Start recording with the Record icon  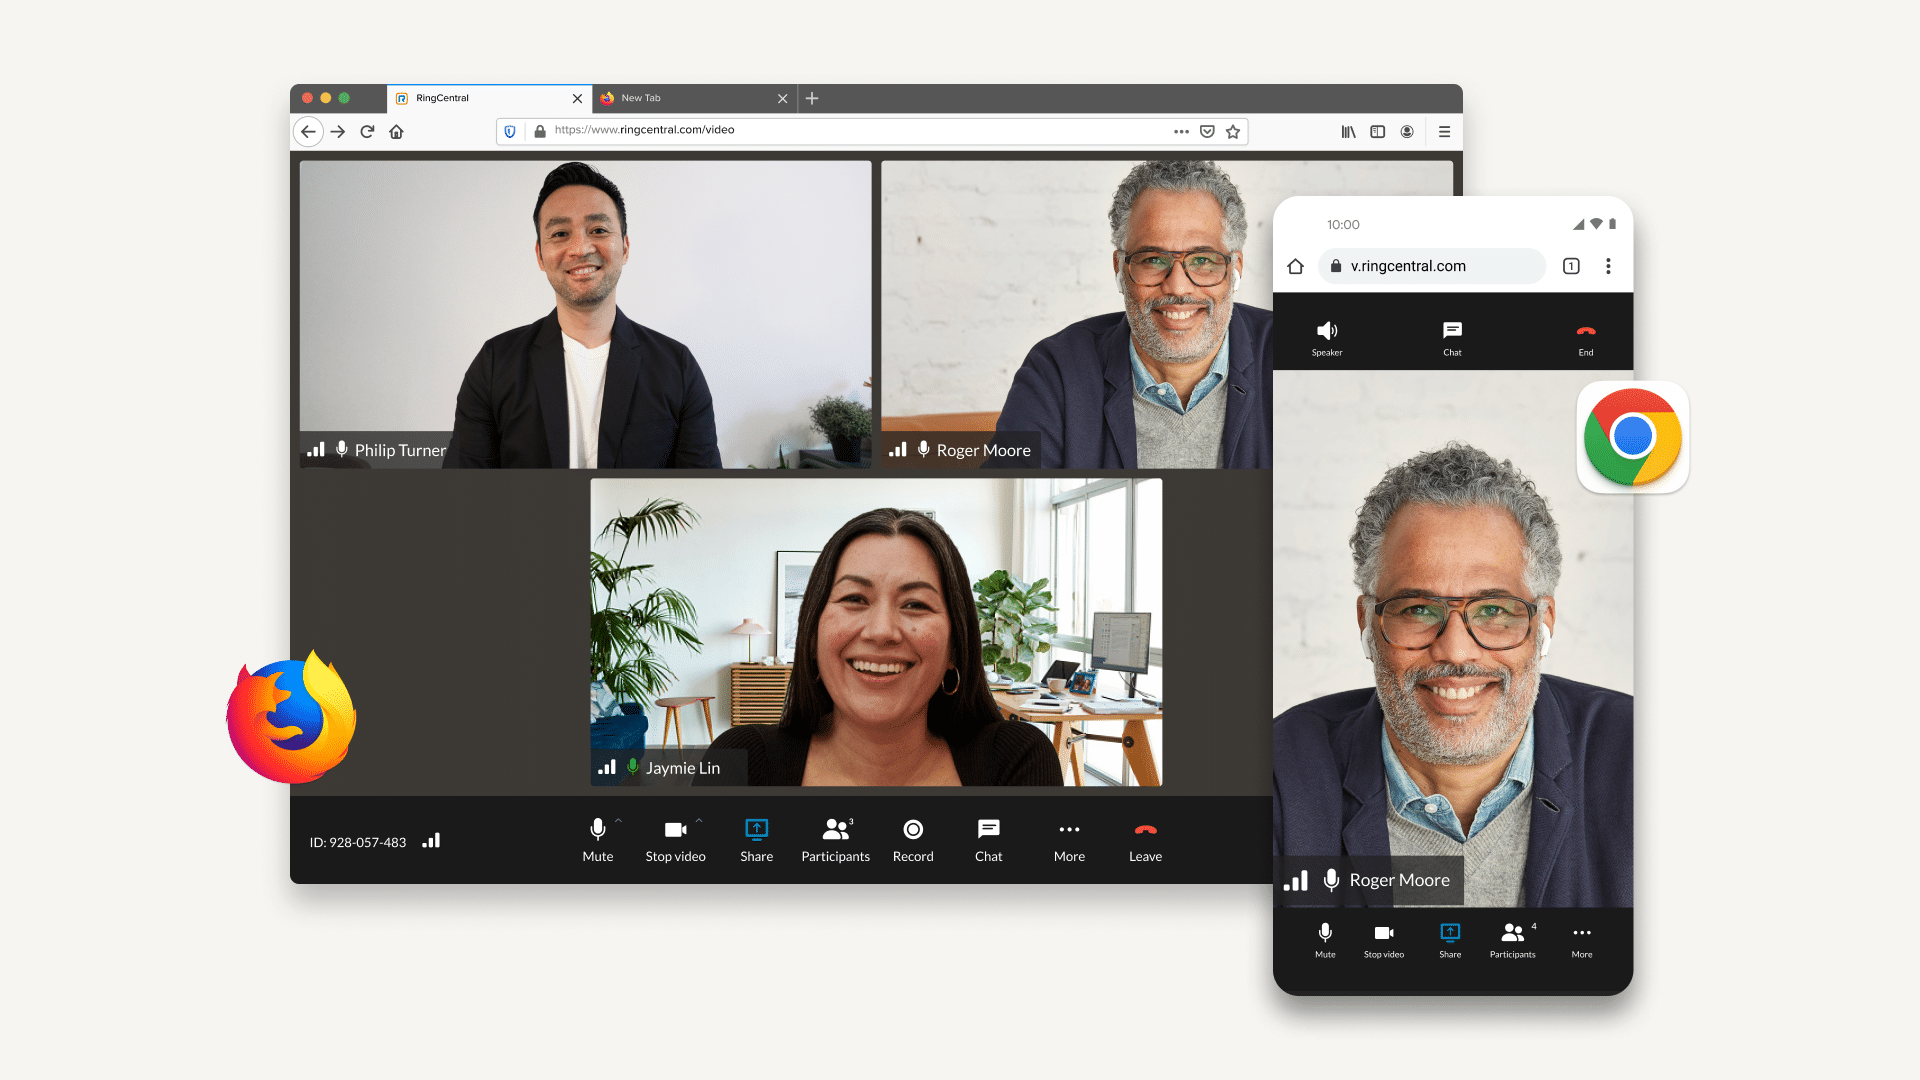point(913,829)
